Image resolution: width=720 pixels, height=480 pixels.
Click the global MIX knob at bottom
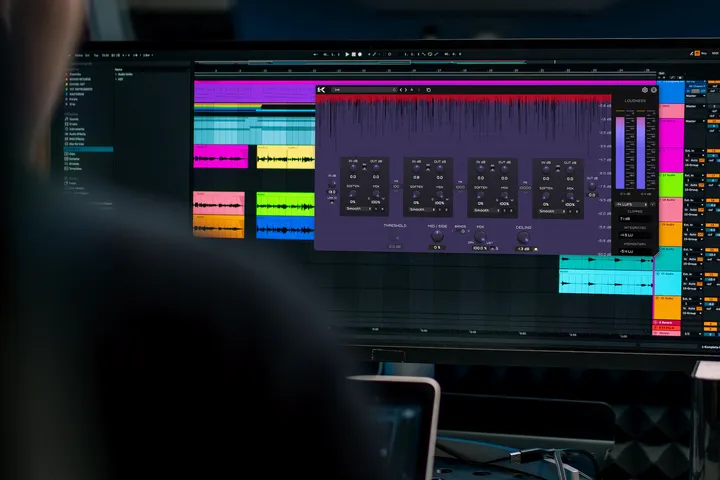(x=480, y=237)
